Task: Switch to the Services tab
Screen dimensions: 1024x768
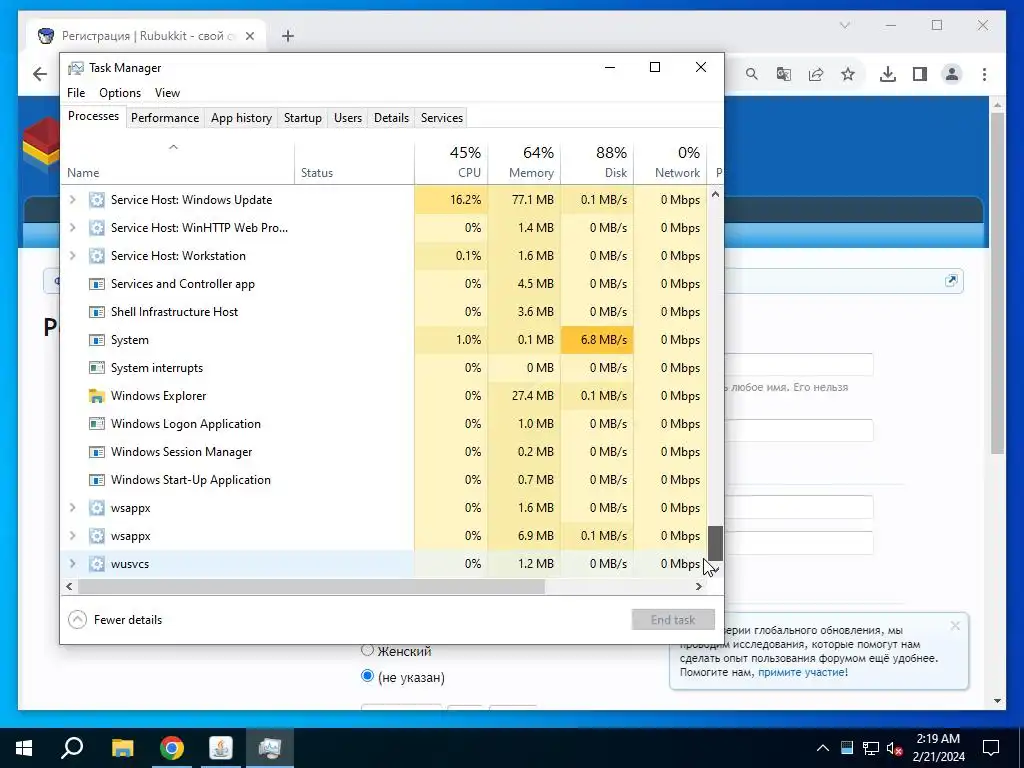Action: [x=441, y=118]
